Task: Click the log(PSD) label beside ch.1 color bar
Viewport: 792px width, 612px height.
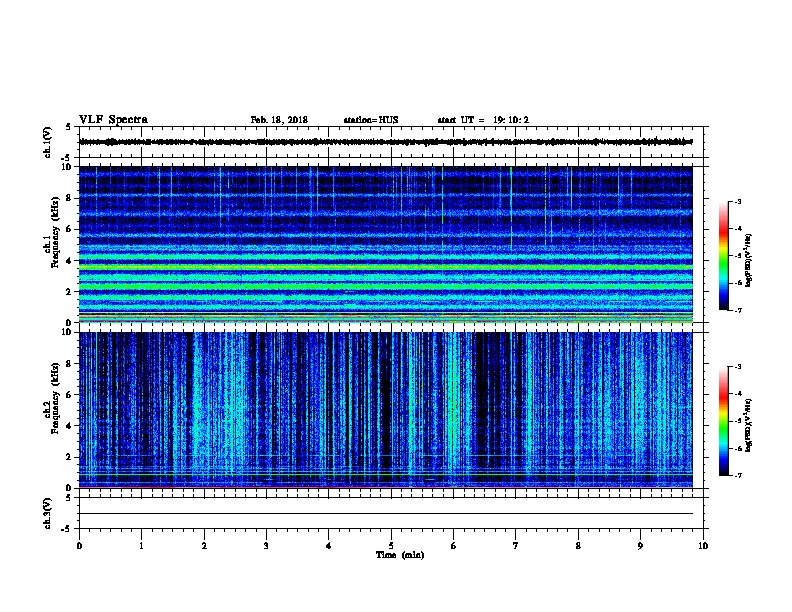Action: [x=748, y=260]
